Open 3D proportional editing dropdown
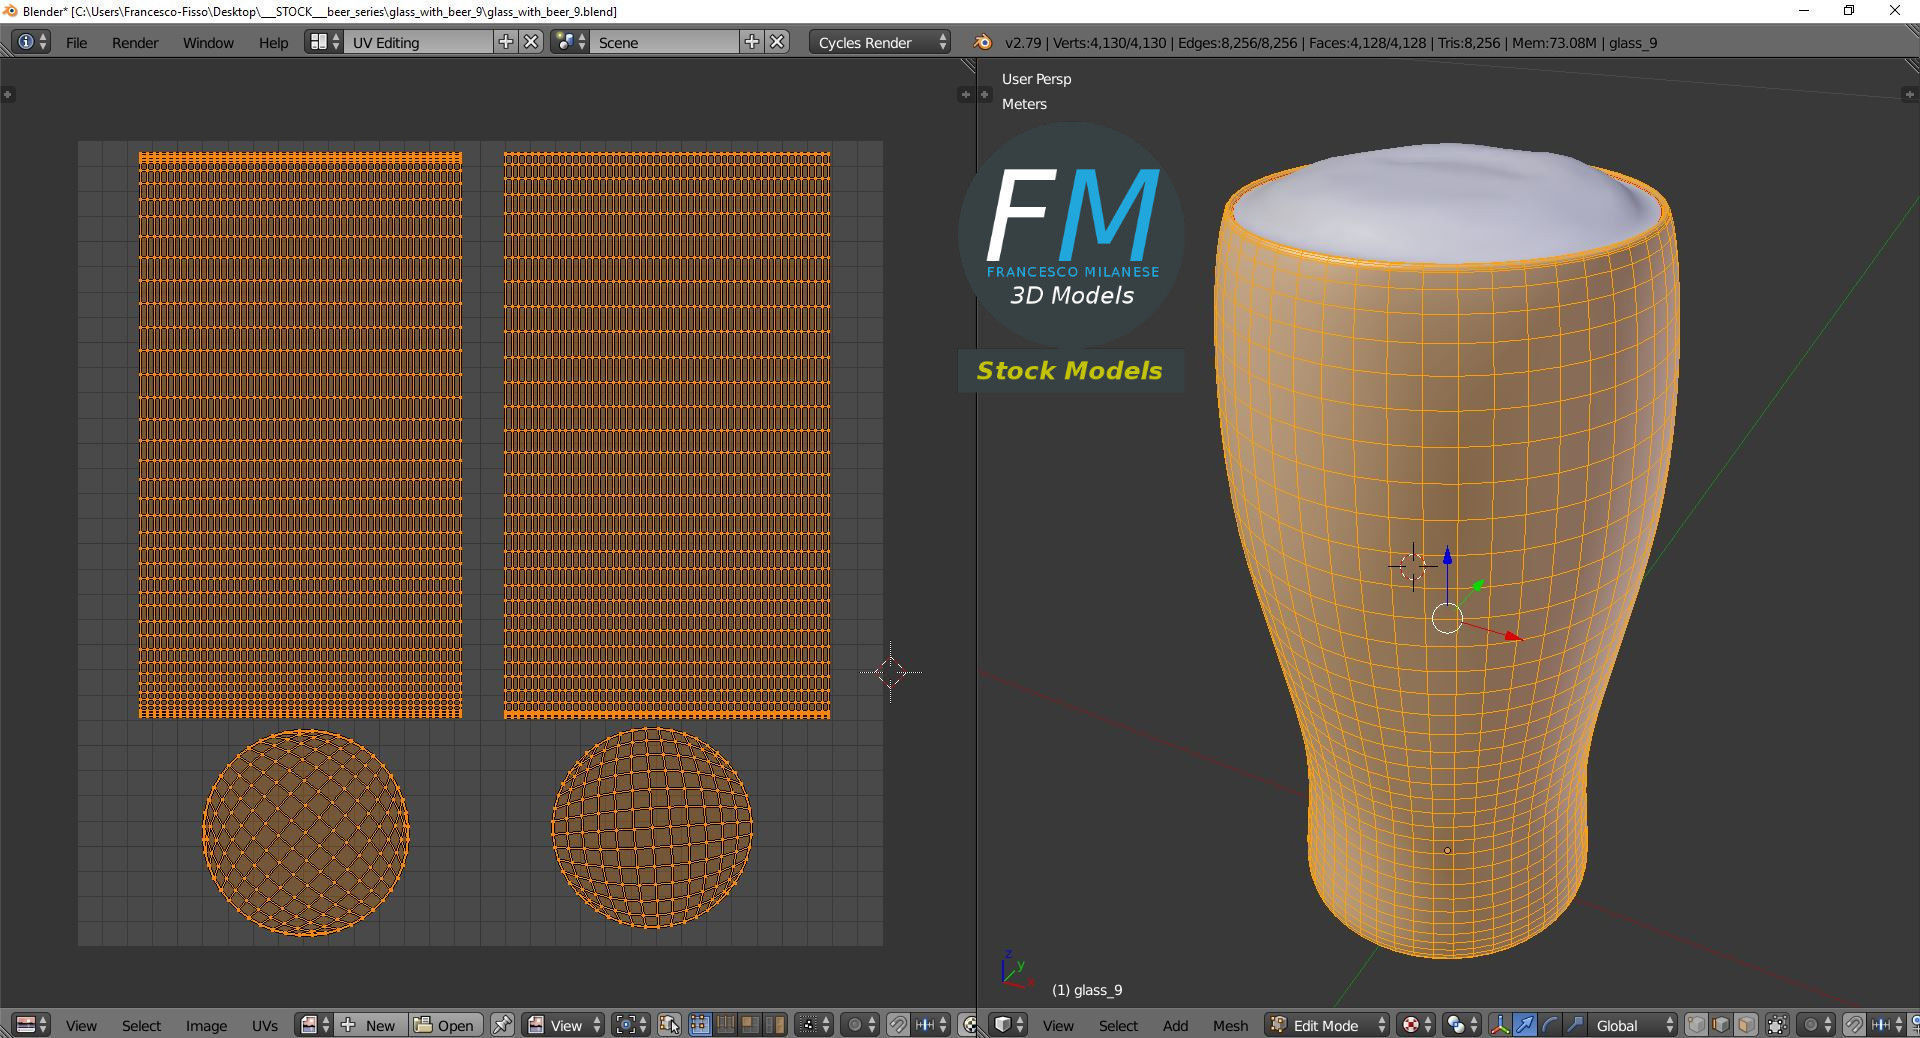The width and height of the screenshot is (1920, 1038). 1815,1025
